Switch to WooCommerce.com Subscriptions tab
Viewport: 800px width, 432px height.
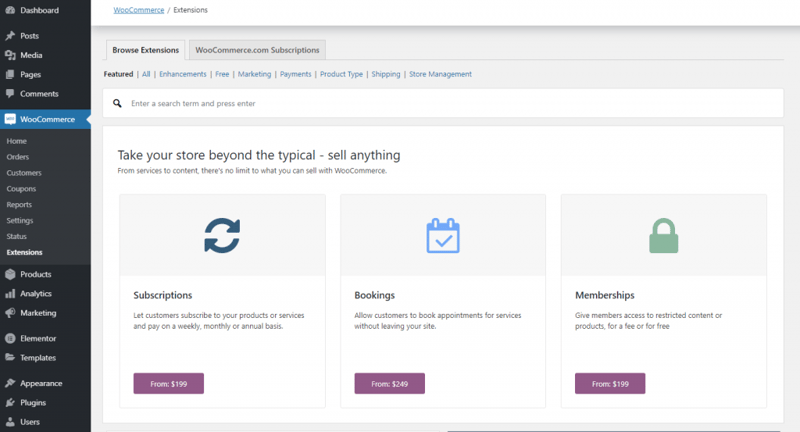pos(257,50)
